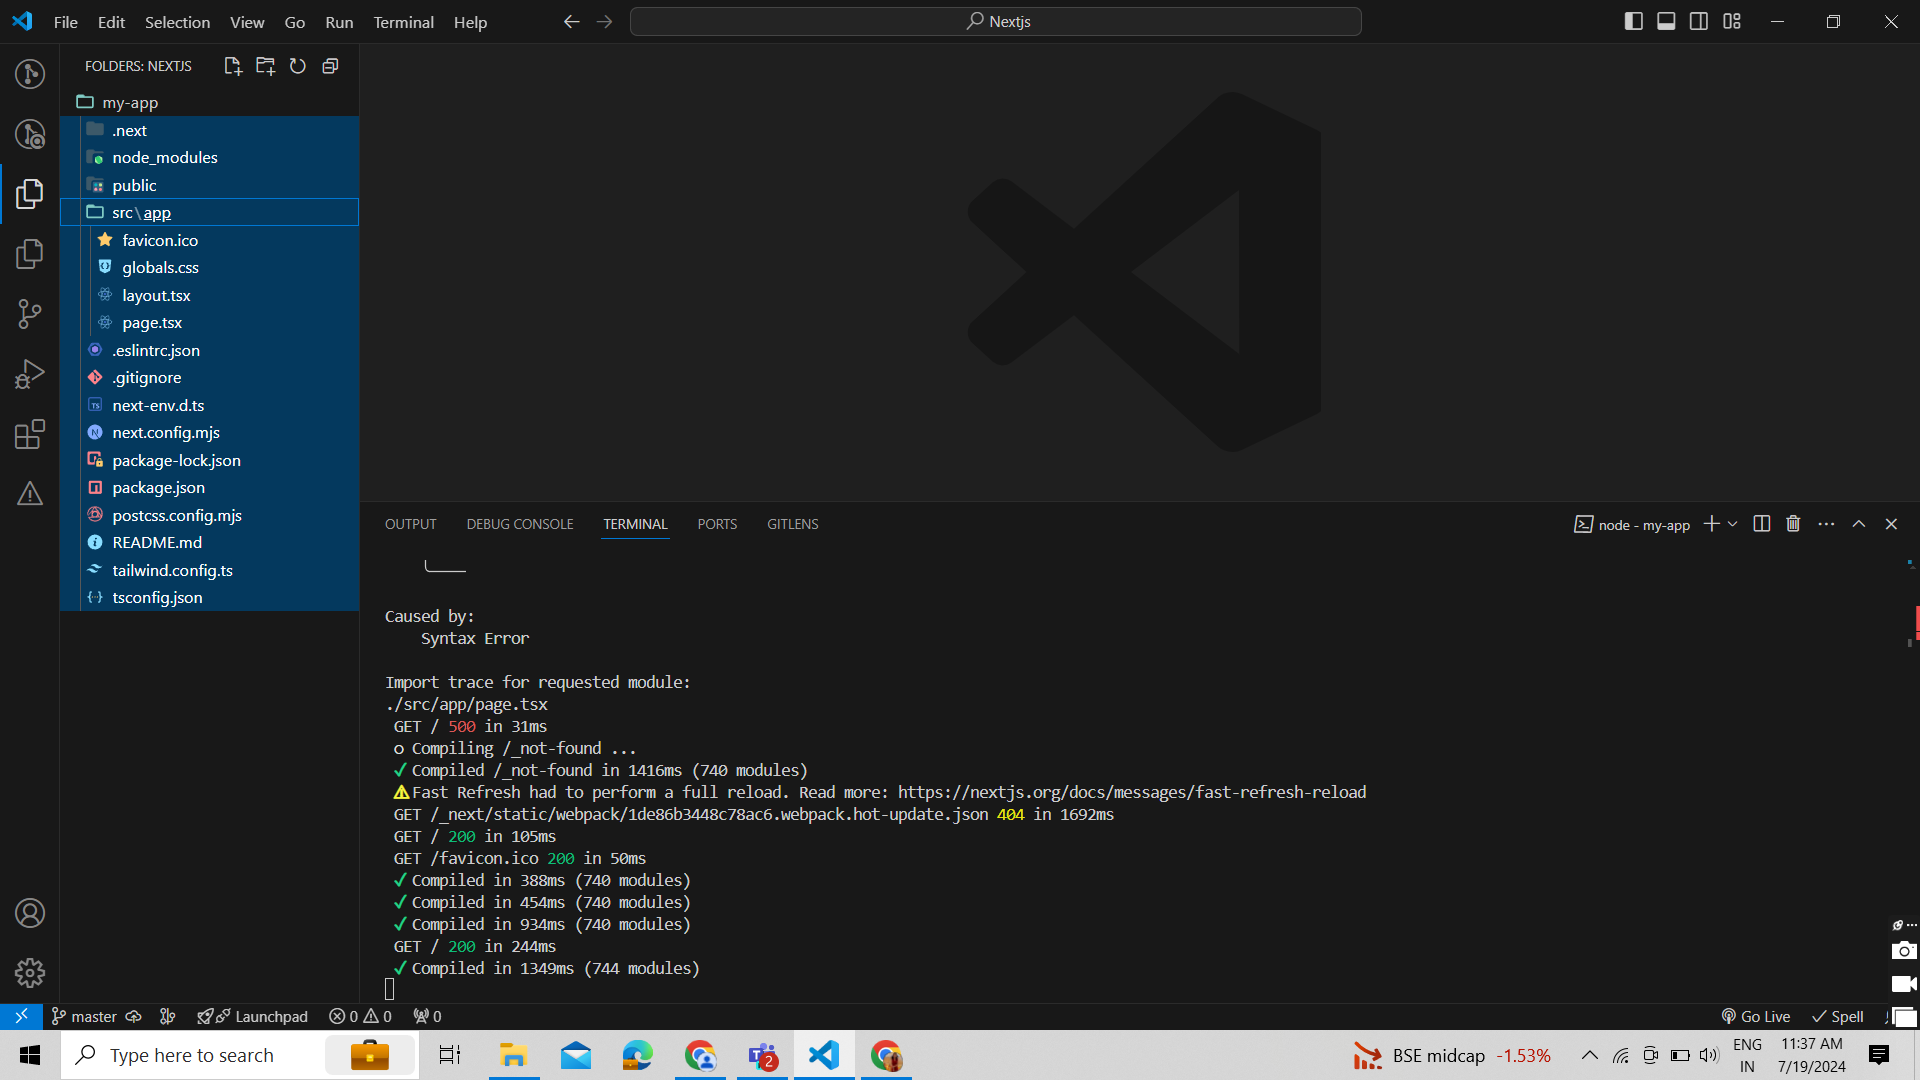Click ports forwarded indicator in status bar
The height and width of the screenshot is (1080, 1920).
point(427,1016)
